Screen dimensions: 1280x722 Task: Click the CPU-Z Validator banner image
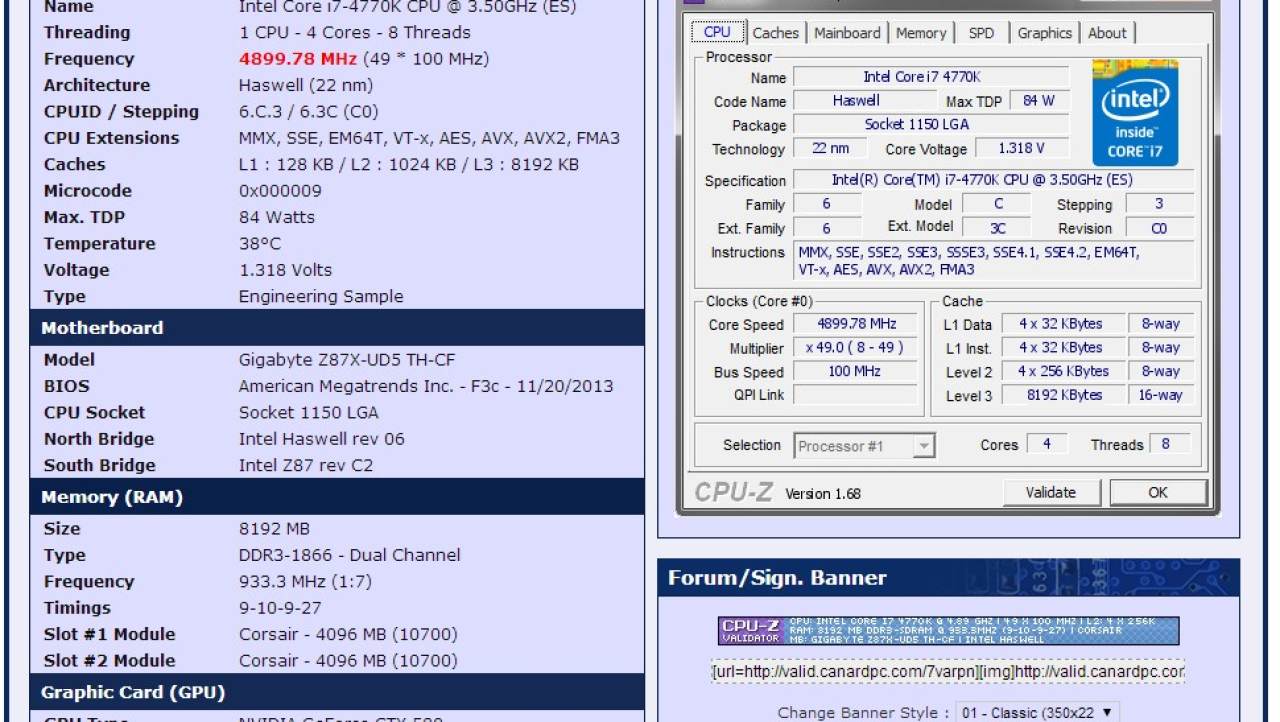coord(948,630)
